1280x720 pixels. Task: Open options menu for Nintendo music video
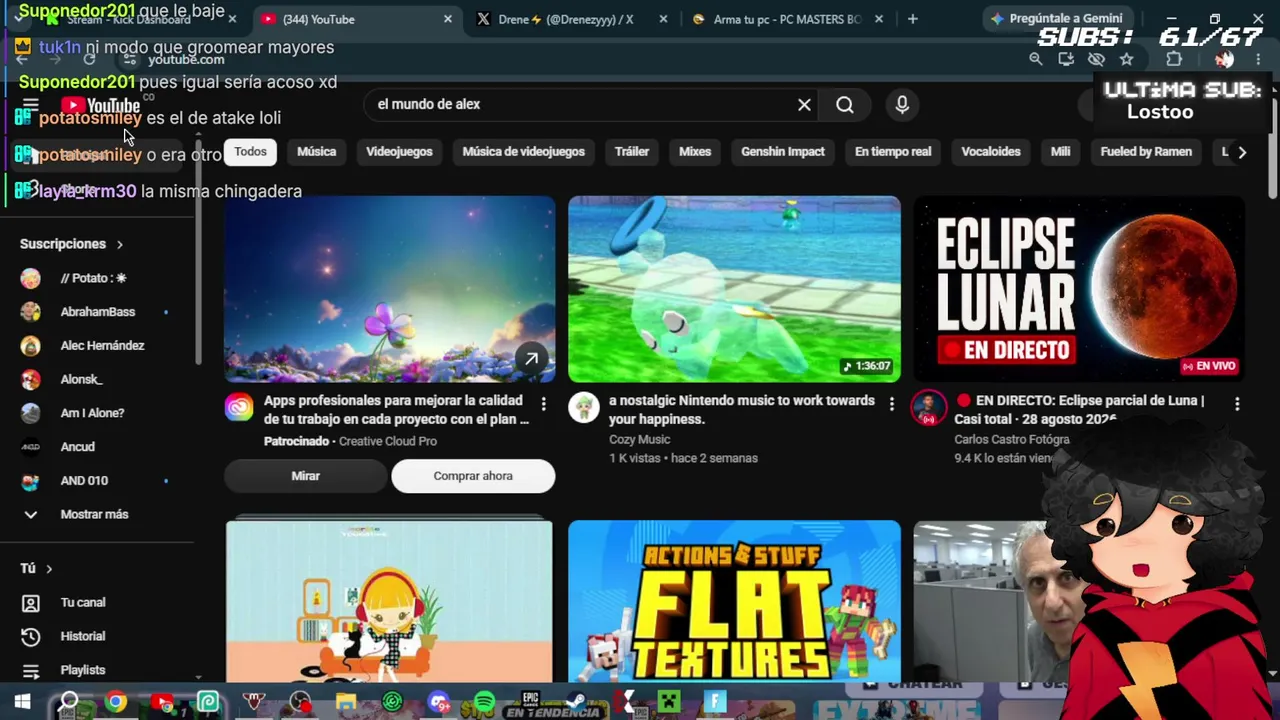coord(891,403)
